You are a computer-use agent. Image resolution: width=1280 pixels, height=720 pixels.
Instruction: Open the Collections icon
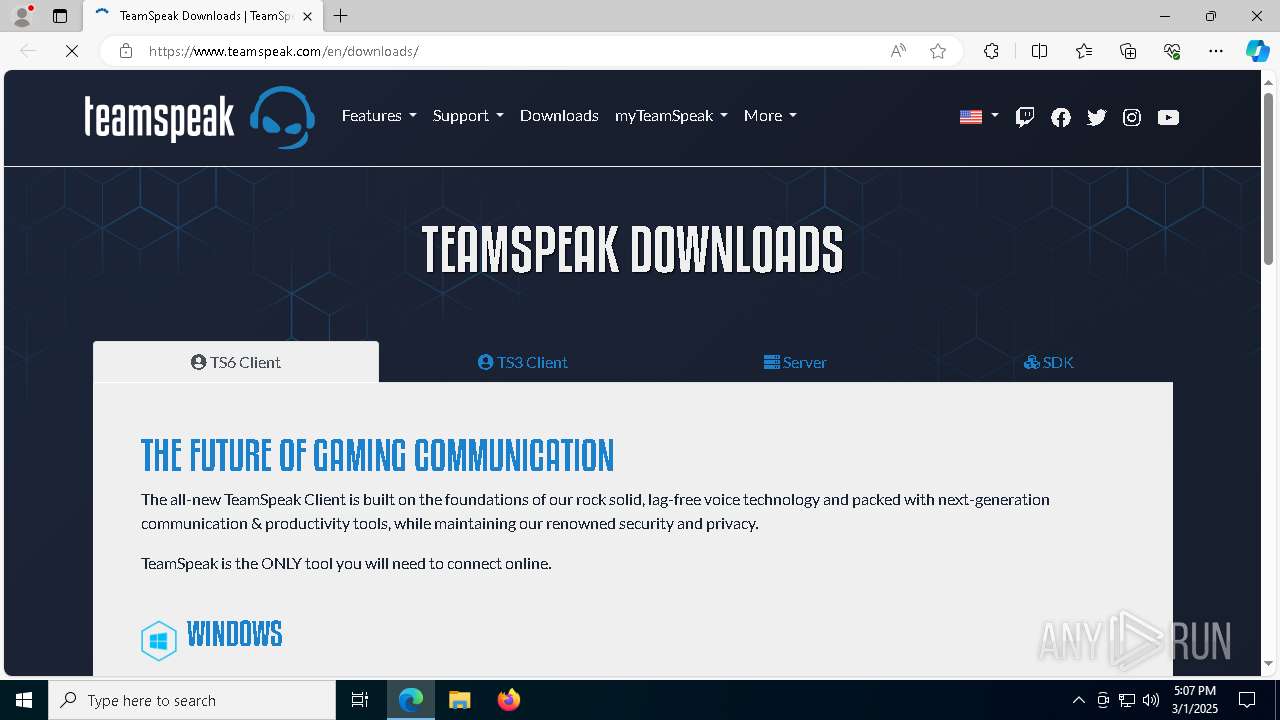(x=1128, y=51)
